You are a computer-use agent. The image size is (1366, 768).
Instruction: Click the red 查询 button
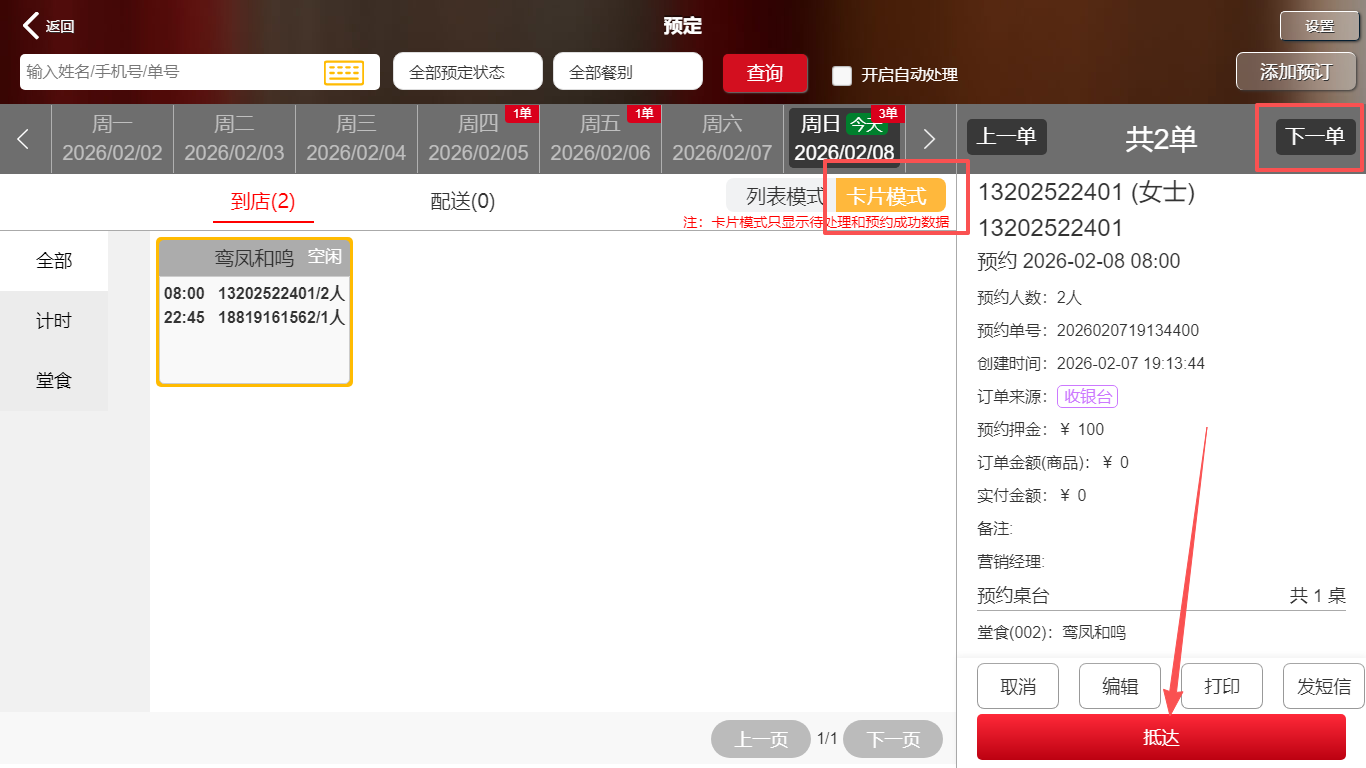click(765, 73)
